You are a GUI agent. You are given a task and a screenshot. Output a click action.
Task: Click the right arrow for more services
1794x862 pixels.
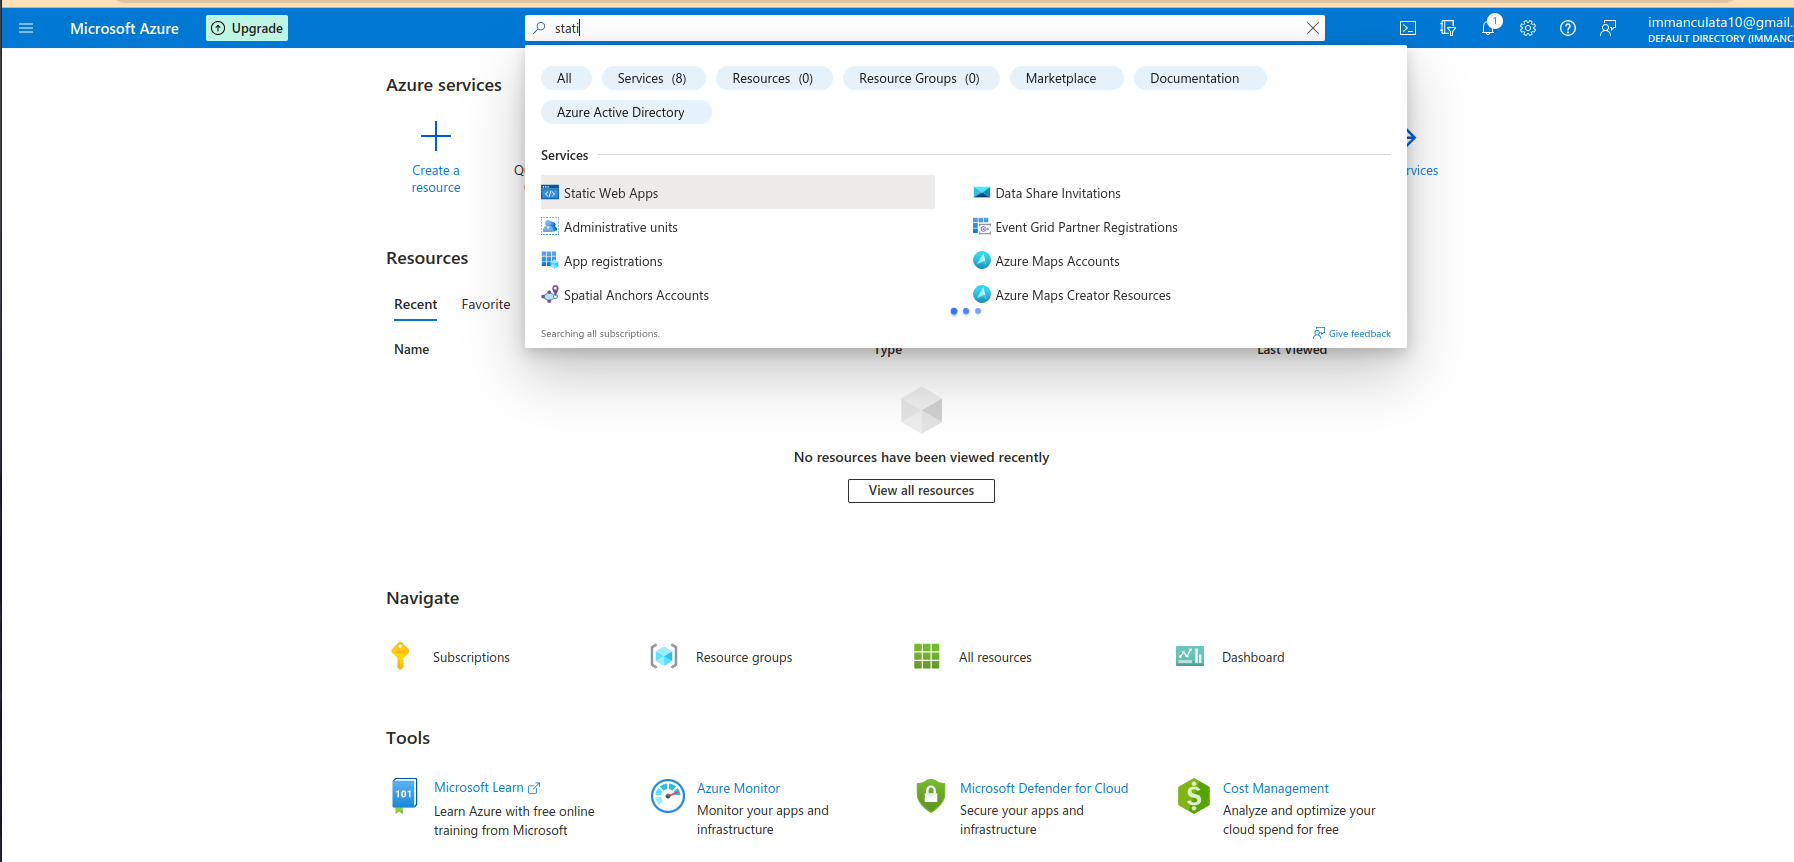(1411, 137)
